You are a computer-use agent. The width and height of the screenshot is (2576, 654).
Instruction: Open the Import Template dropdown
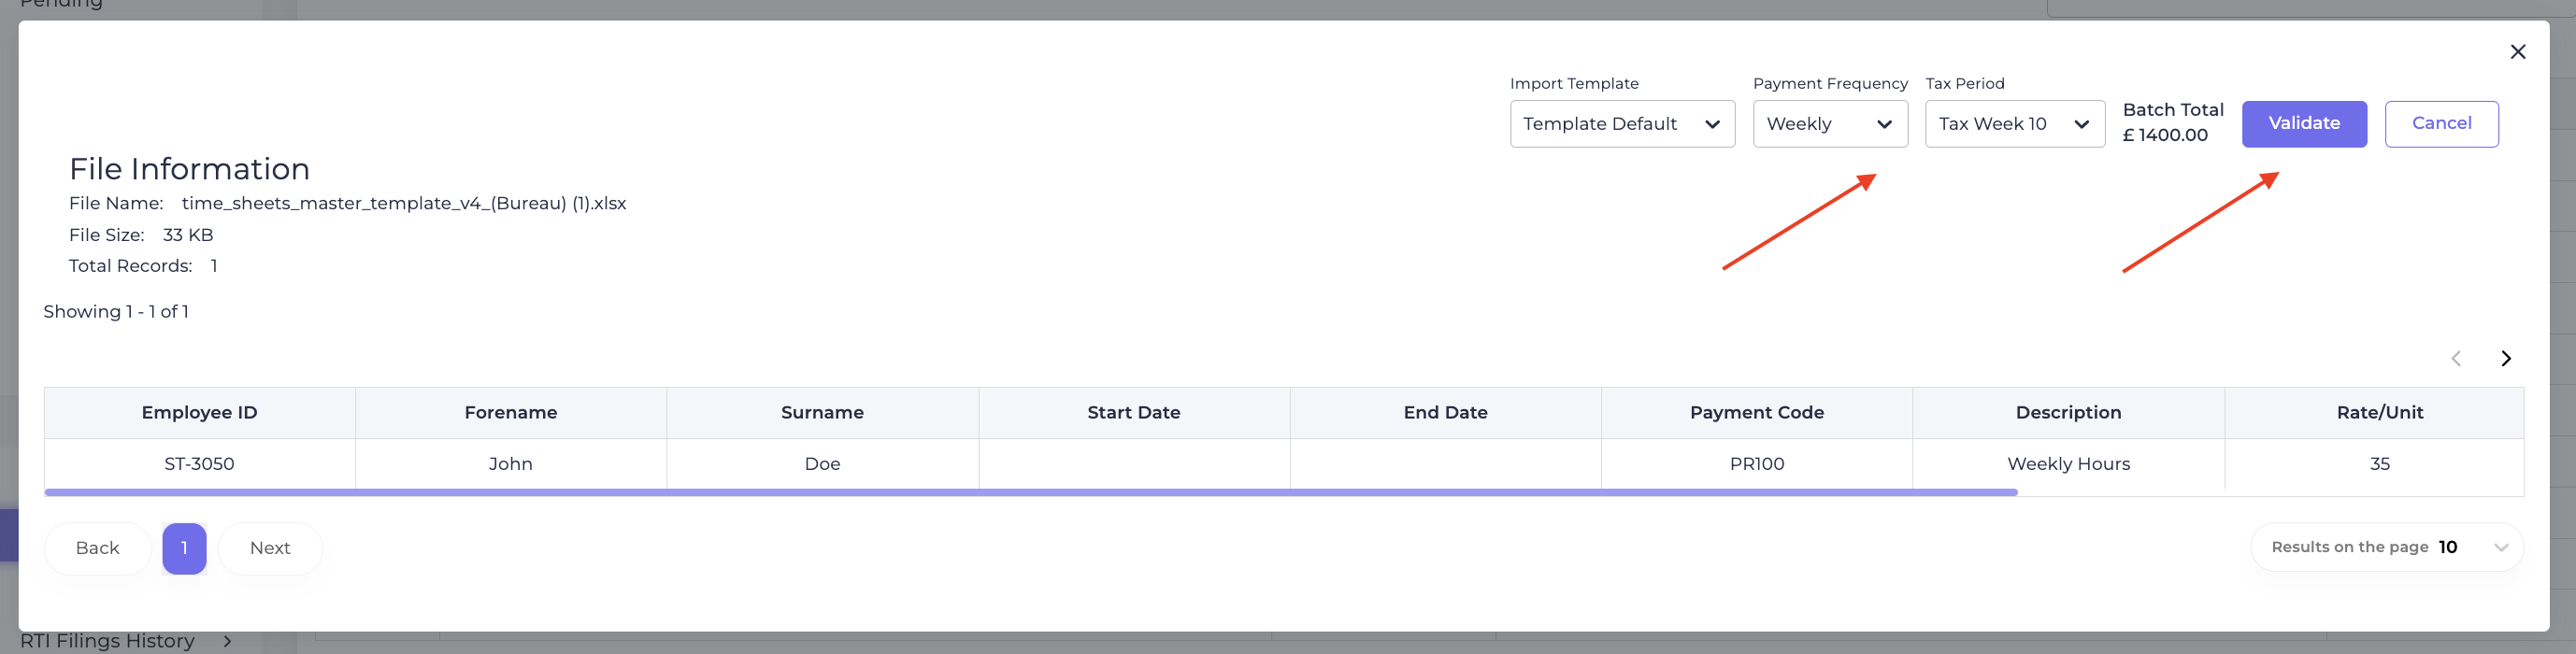[x=1621, y=124]
